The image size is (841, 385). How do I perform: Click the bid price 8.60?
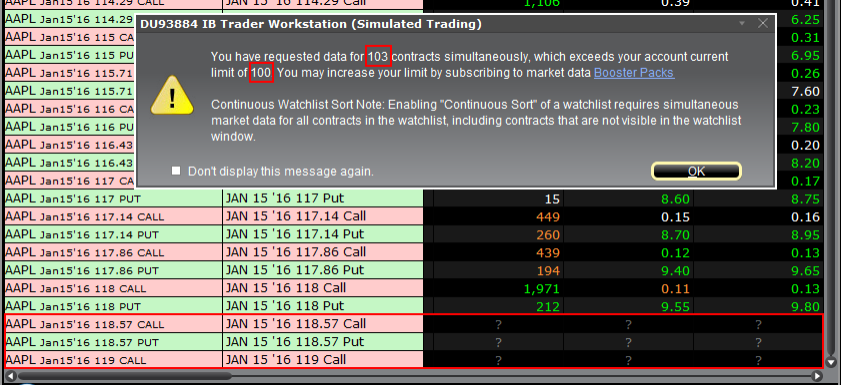(x=675, y=199)
